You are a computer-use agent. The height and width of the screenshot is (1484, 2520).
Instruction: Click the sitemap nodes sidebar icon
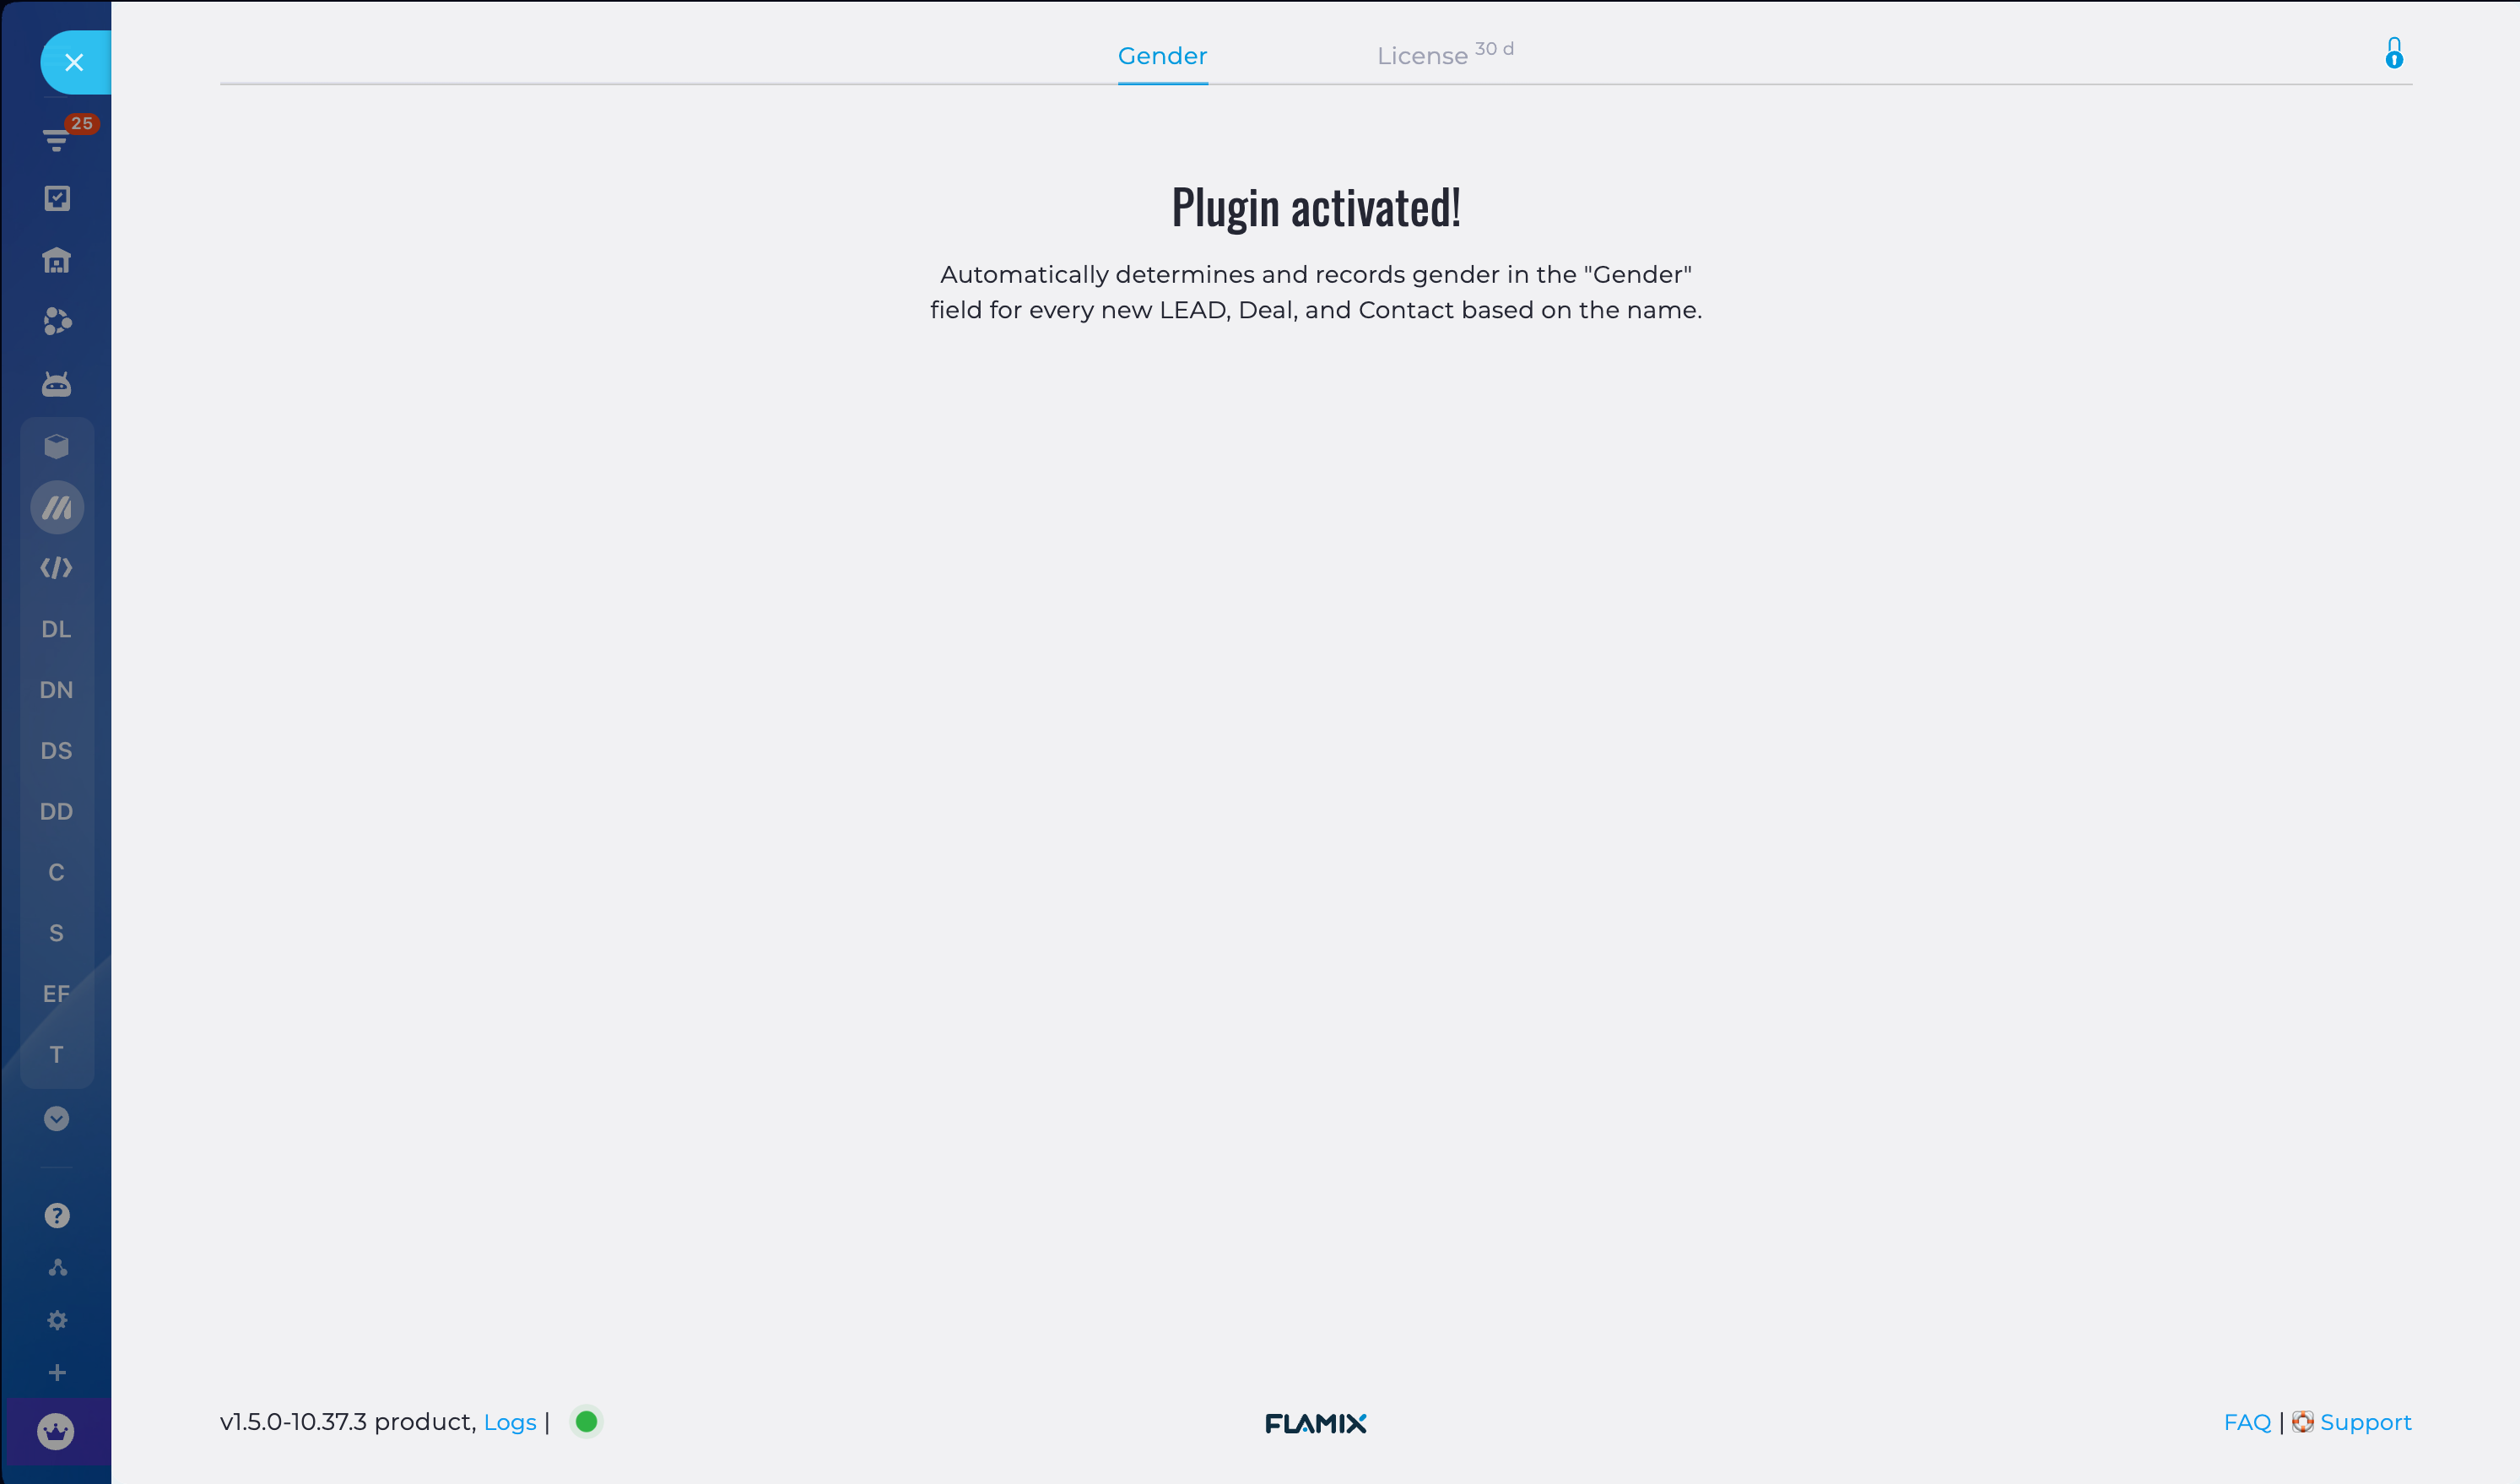coord(57,1268)
